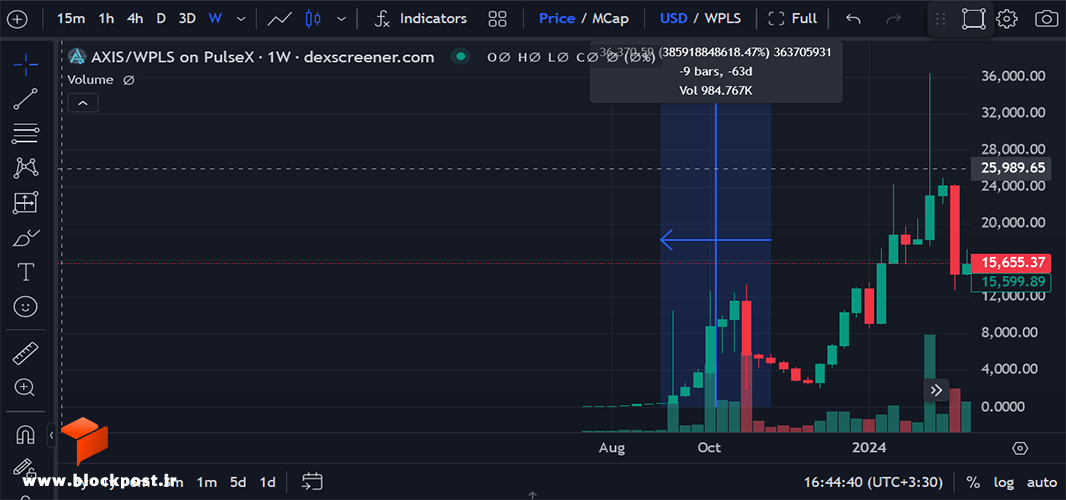
Task: Open chart settings gear
Action: 1006,19
